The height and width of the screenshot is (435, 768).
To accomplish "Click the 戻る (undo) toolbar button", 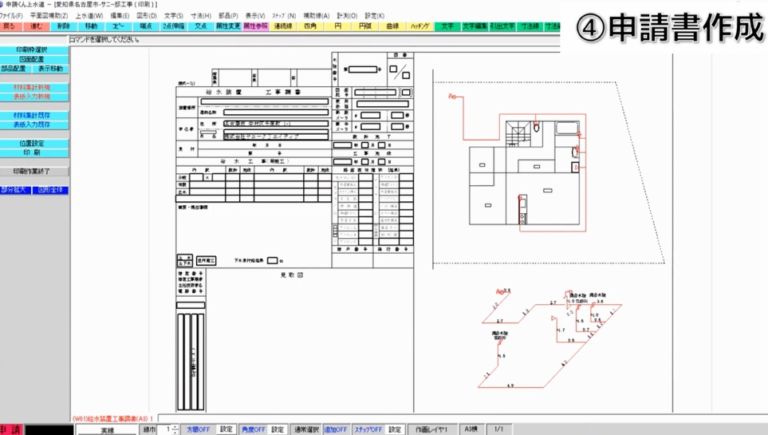I will 12,25.
